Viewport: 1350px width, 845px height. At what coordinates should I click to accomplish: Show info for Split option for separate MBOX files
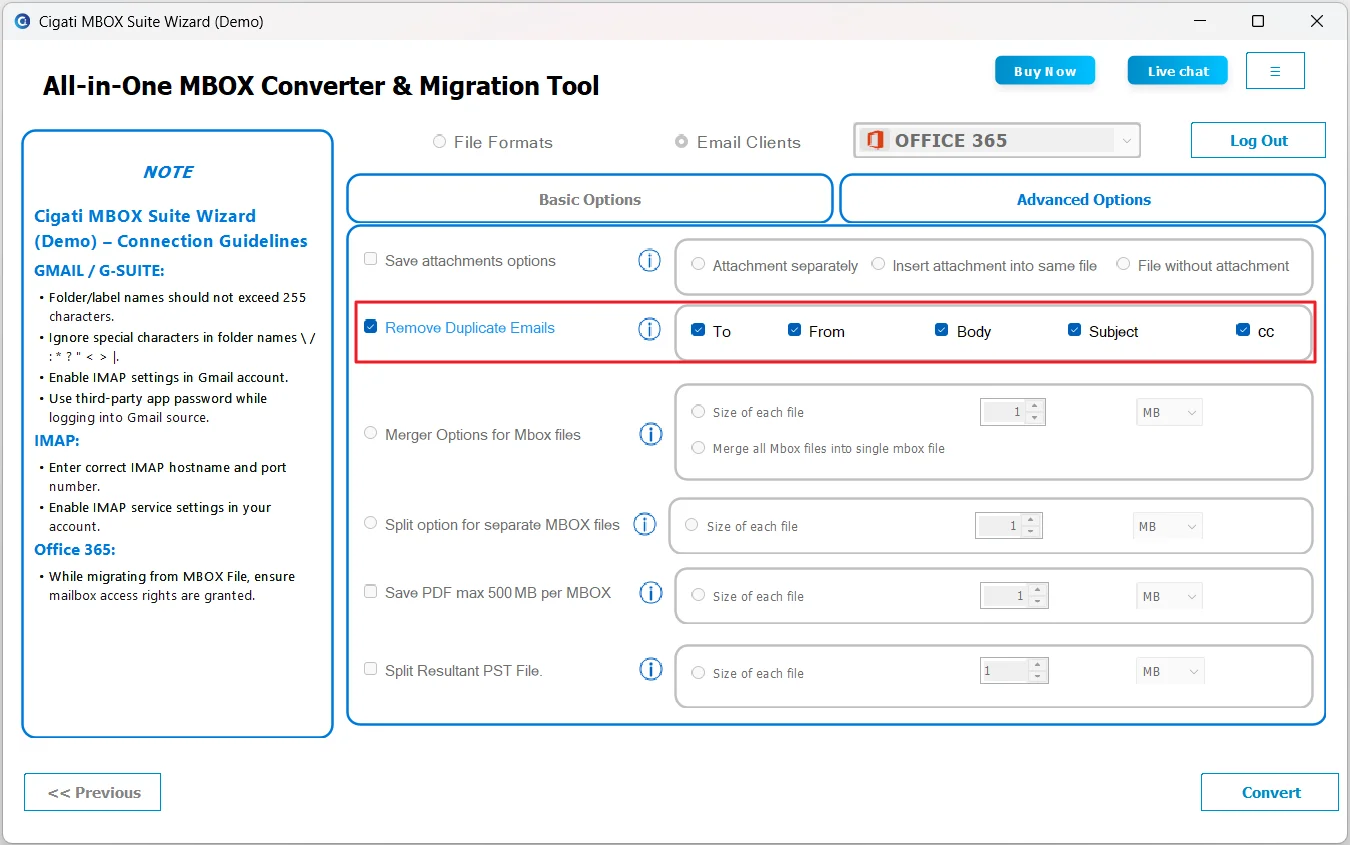click(645, 524)
